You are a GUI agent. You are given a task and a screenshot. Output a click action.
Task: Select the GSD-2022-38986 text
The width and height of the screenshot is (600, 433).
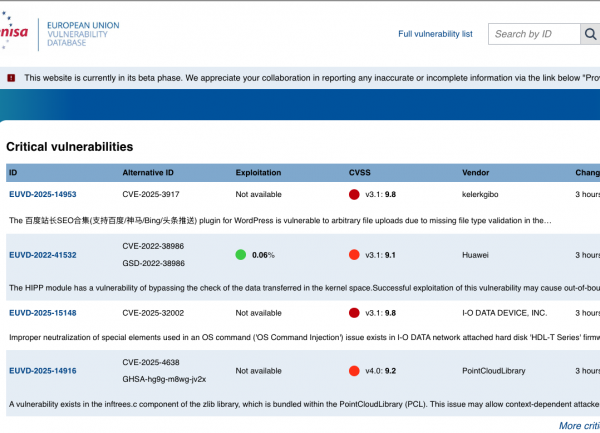153,263
